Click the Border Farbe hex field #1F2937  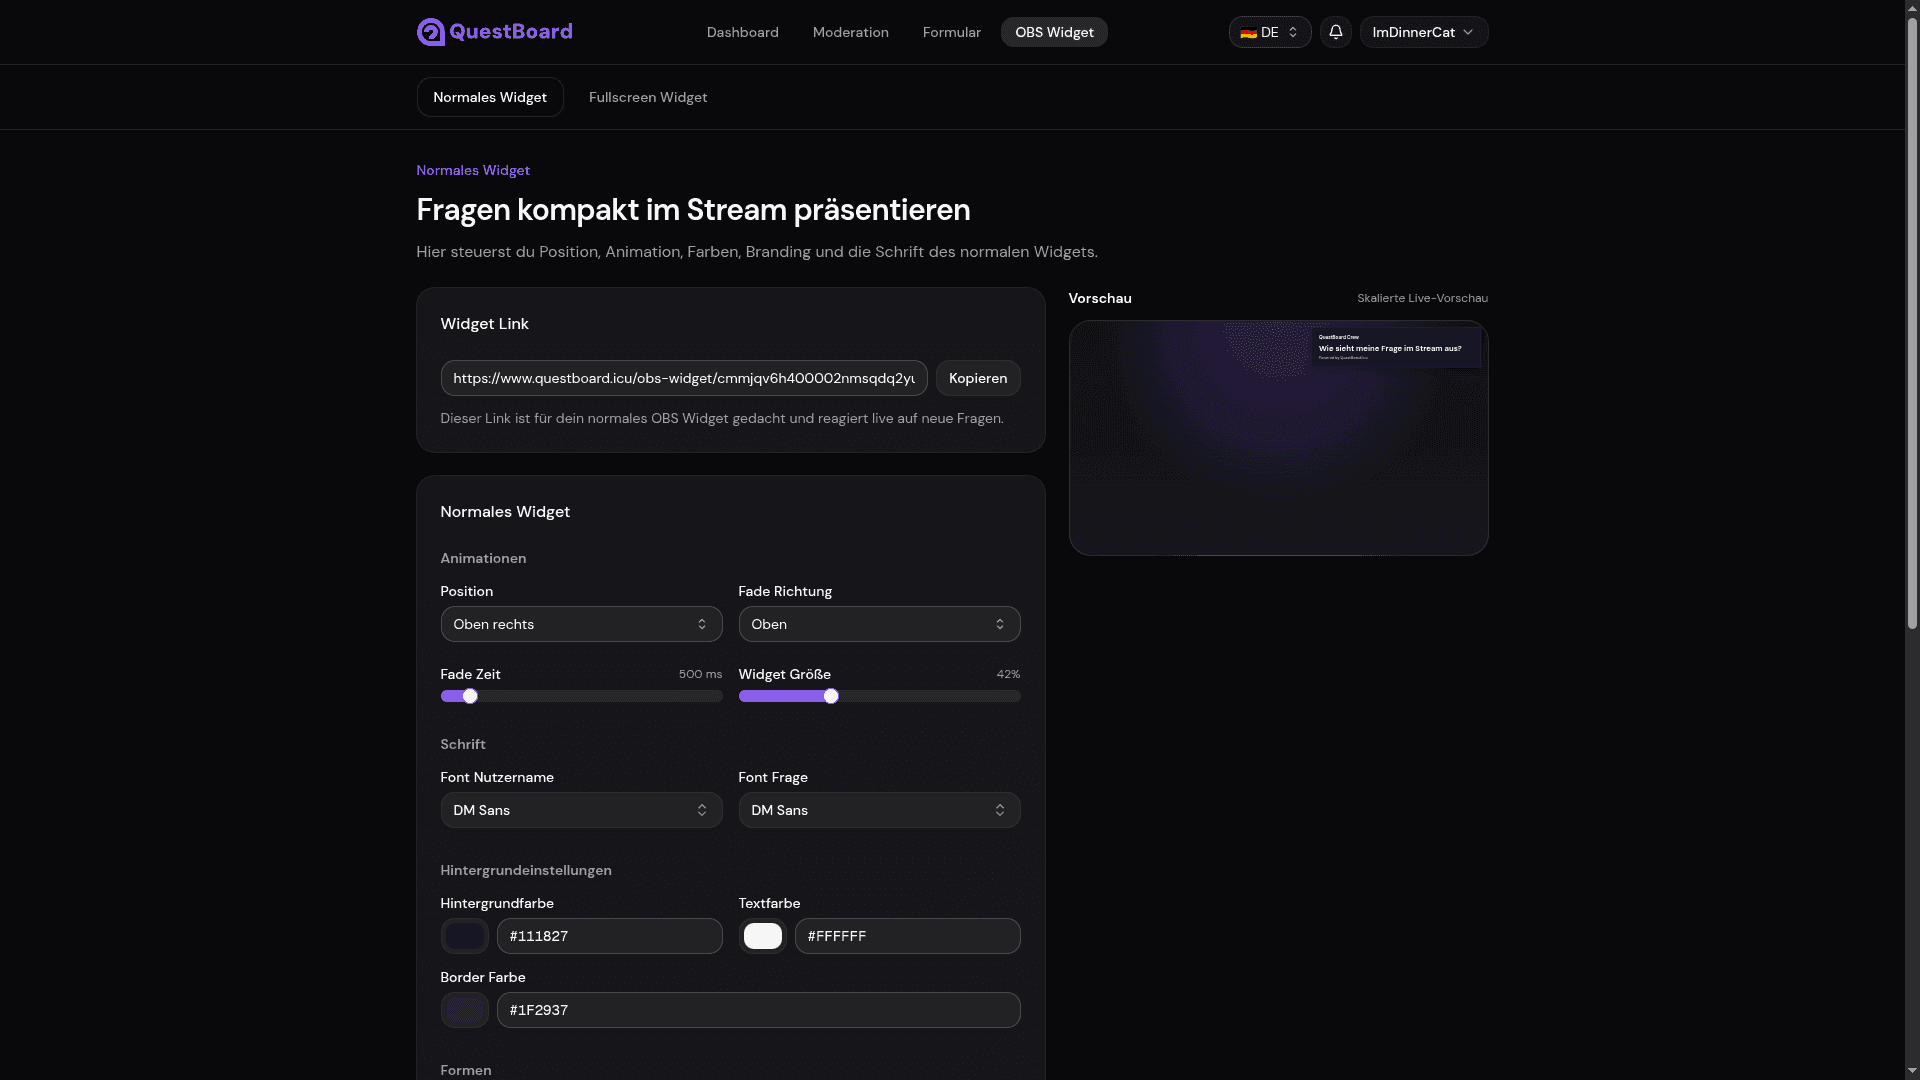click(758, 1010)
